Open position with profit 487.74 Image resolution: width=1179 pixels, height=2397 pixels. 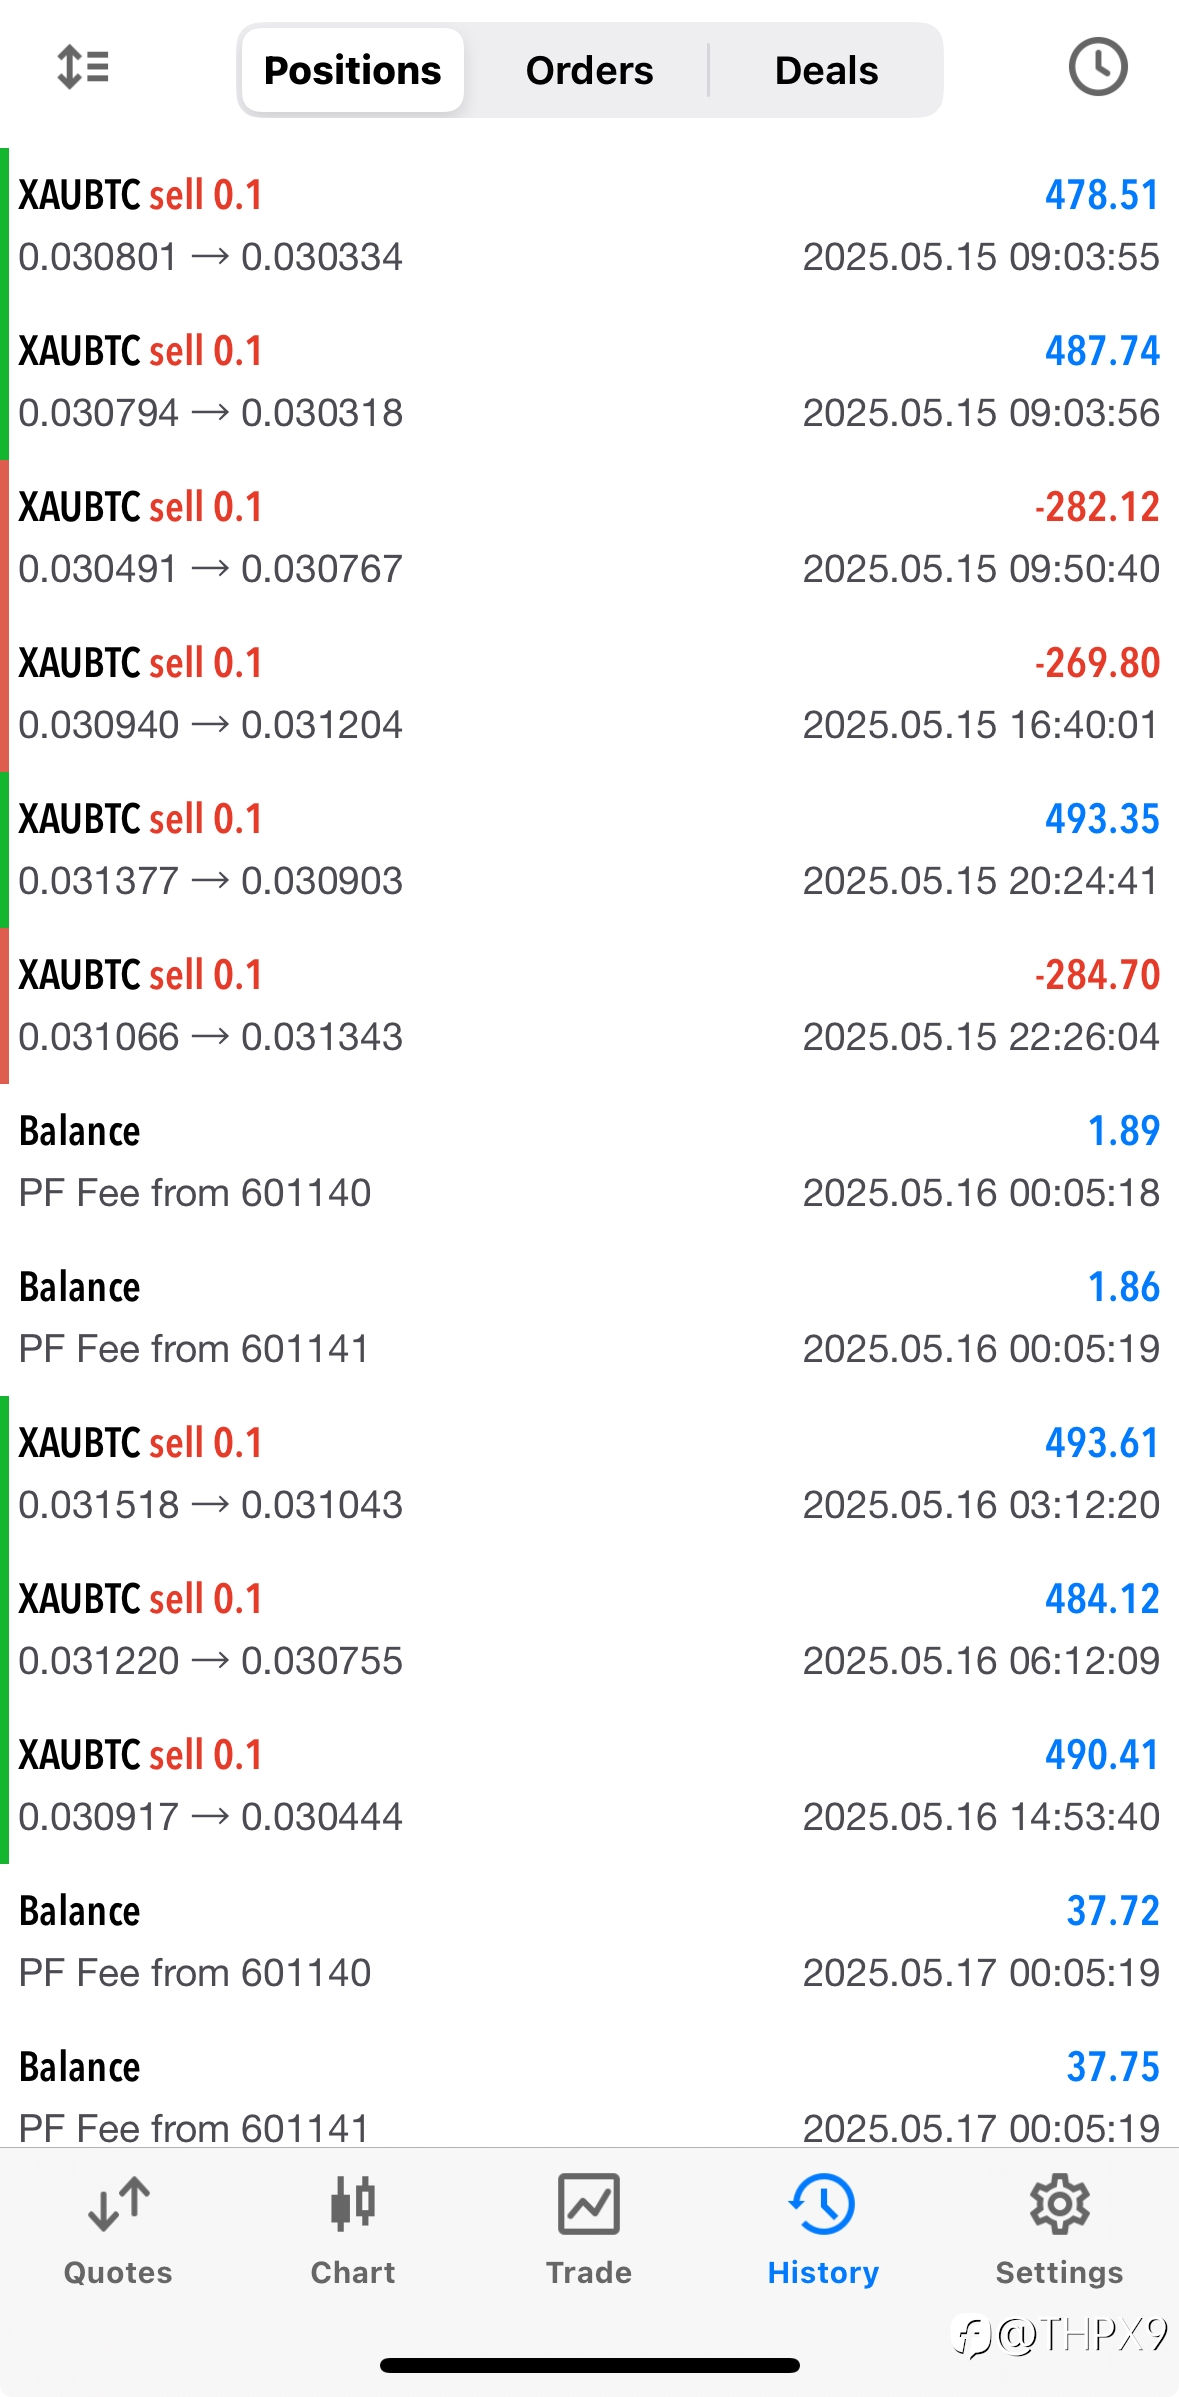589,382
